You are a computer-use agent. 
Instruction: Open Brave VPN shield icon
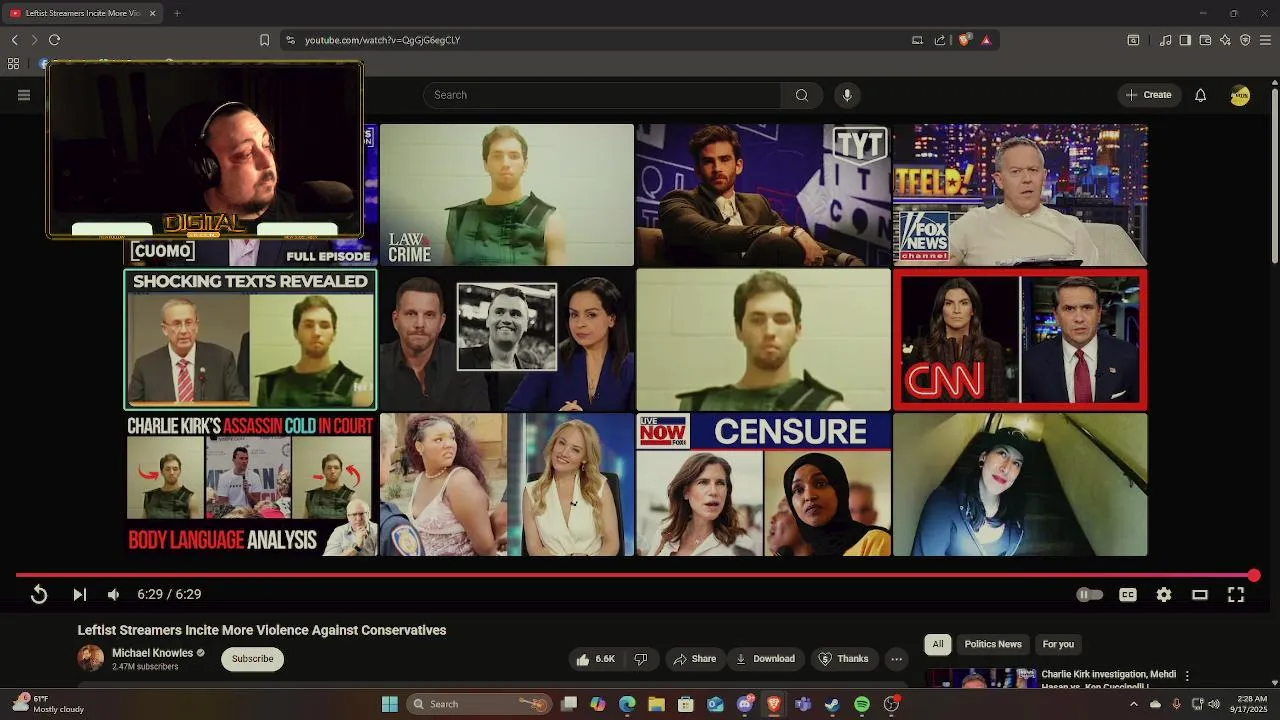(x=1245, y=40)
